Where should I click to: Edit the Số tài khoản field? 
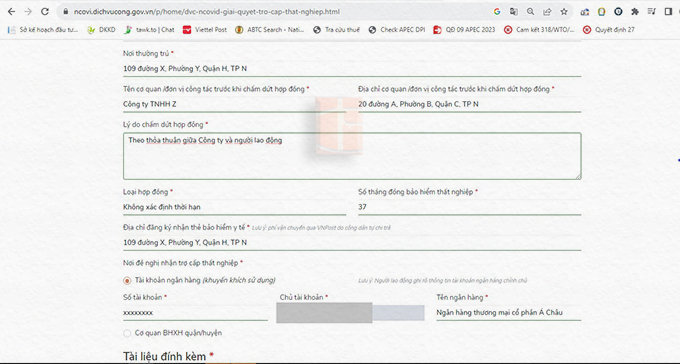(195, 313)
